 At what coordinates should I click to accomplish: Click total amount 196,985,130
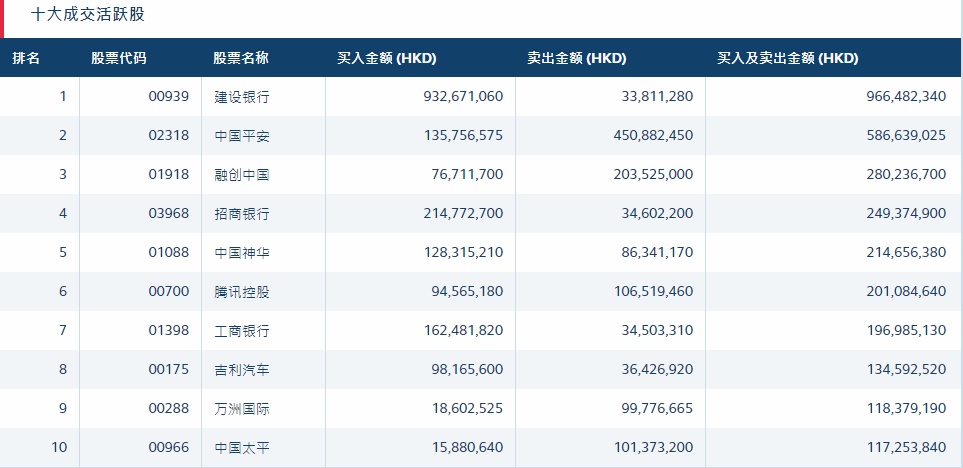906,330
